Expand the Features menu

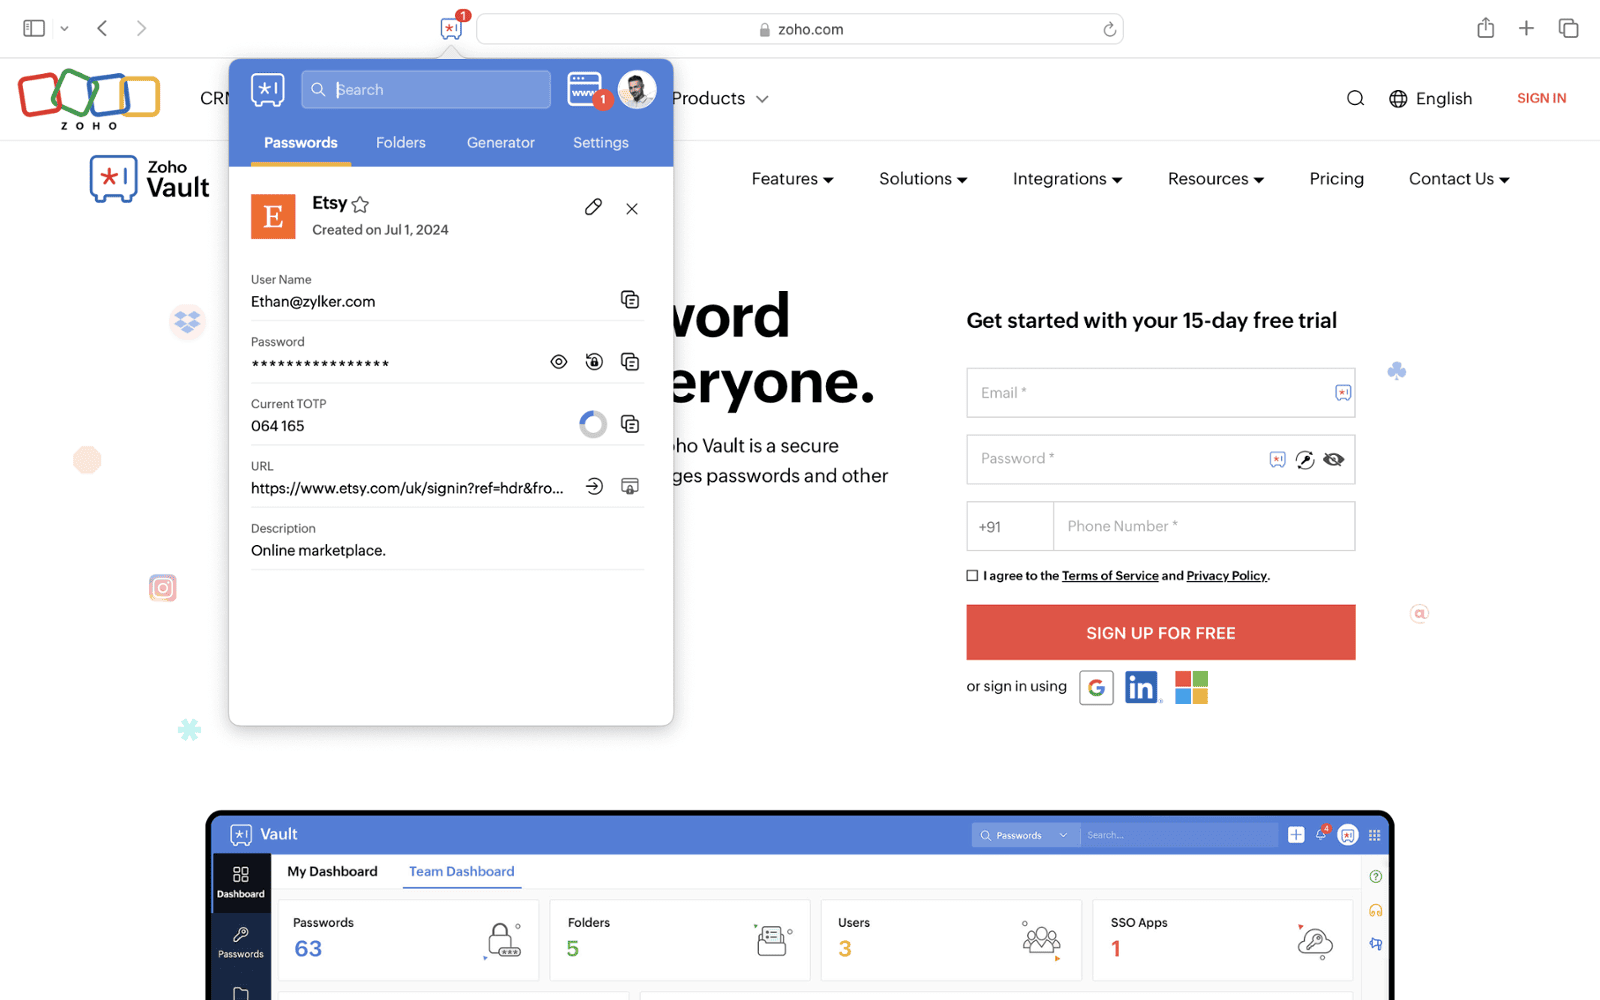coord(792,179)
